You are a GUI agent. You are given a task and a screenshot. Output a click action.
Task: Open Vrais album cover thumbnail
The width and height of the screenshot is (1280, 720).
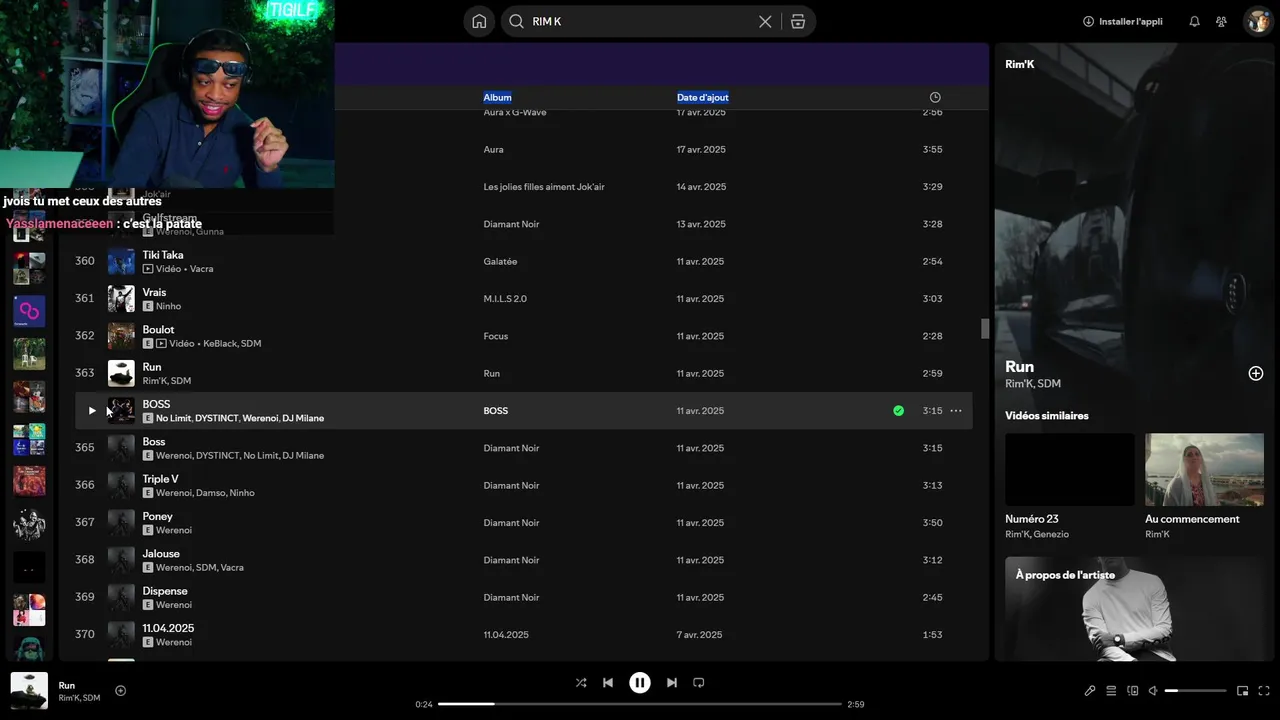pyautogui.click(x=121, y=299)
